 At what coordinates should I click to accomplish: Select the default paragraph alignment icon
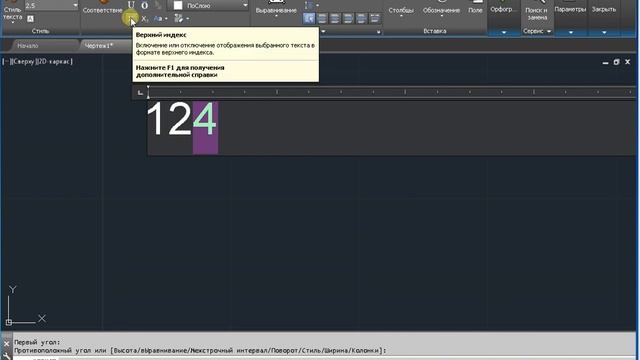pos(309,18)
